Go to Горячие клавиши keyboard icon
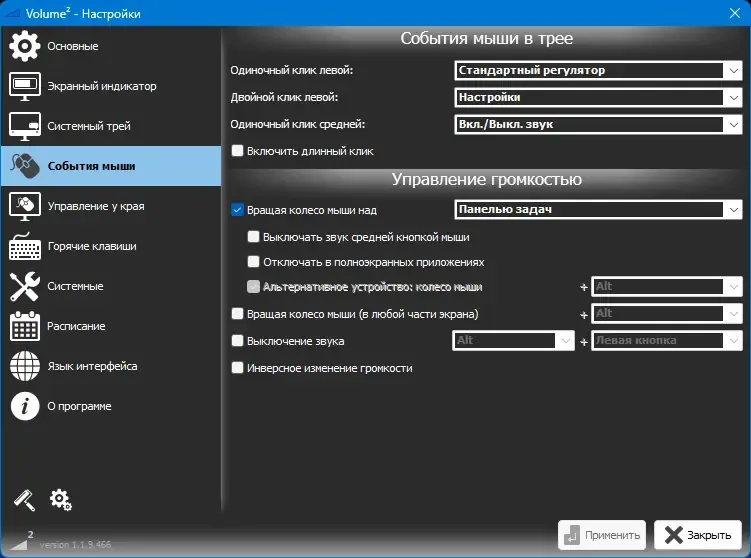The image size is (751, 558). pyautogui.click(x=24, y=246)
